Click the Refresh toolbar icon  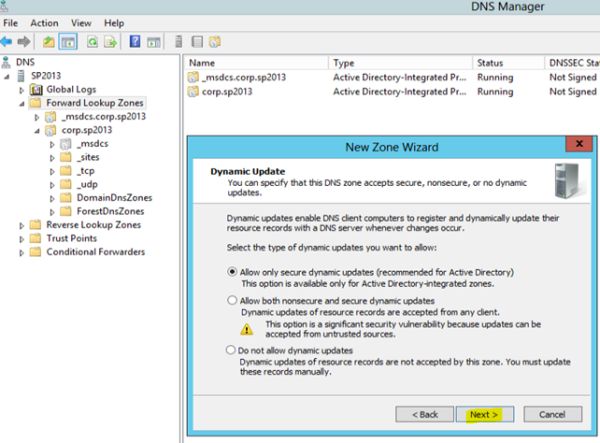[x=92, y=42]
